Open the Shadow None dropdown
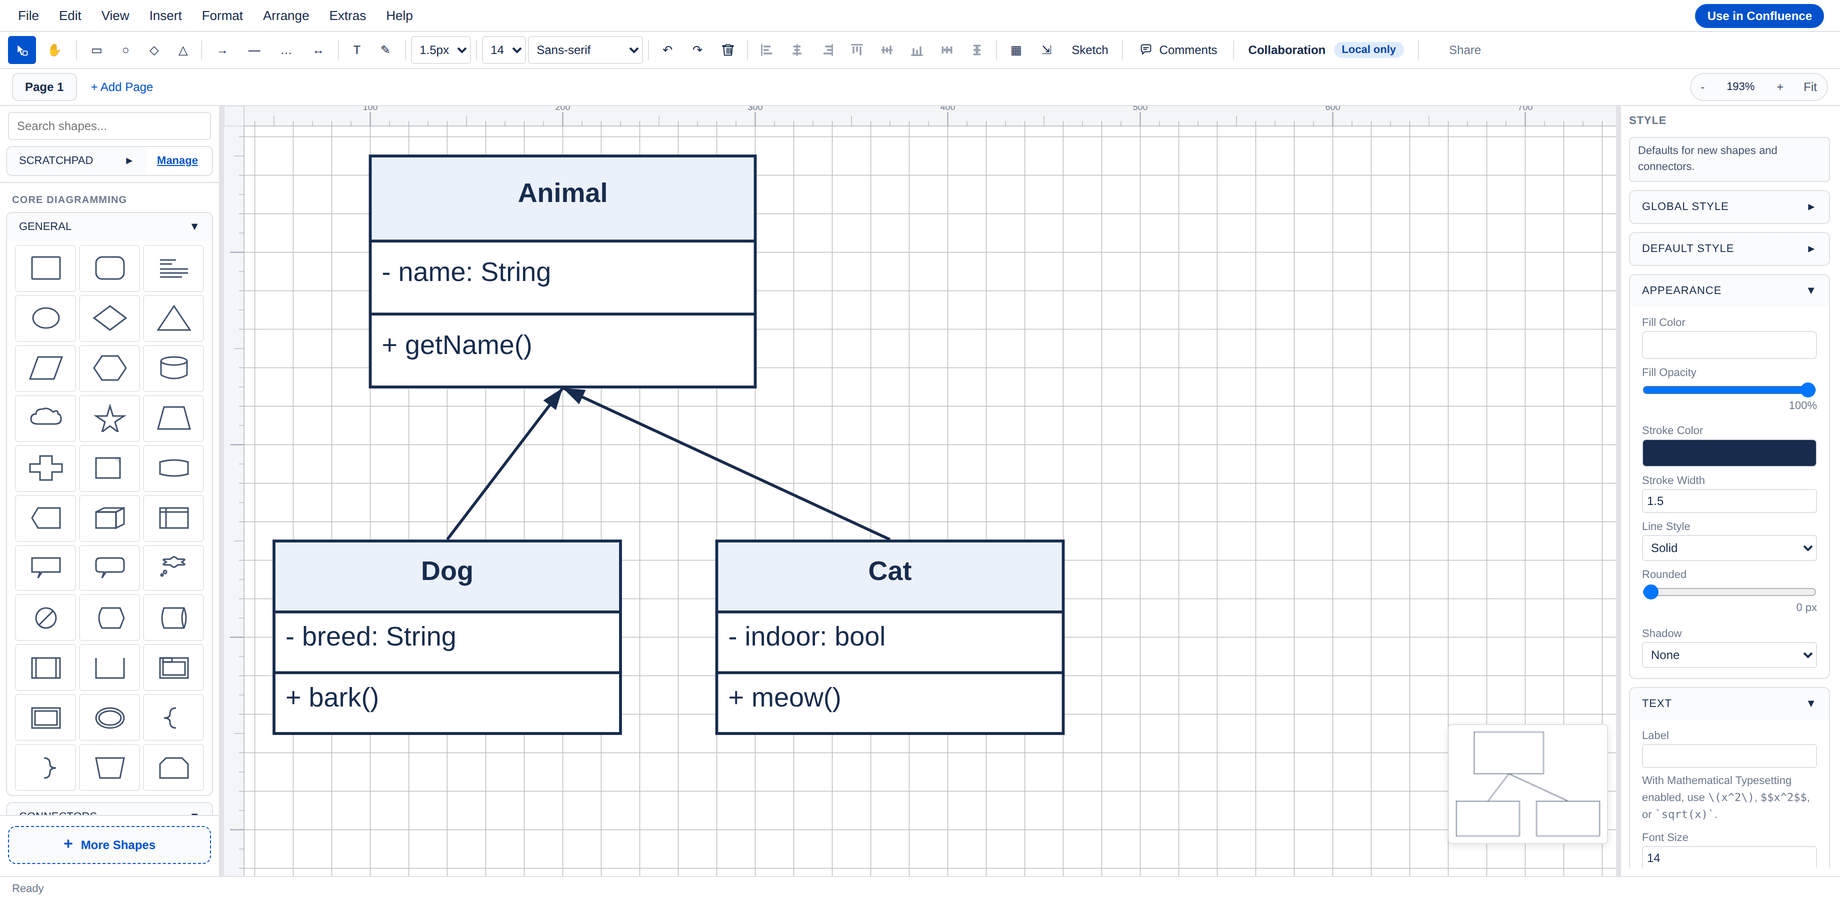This screenshot has height=900, width=1840. (x=1729, y=655)
